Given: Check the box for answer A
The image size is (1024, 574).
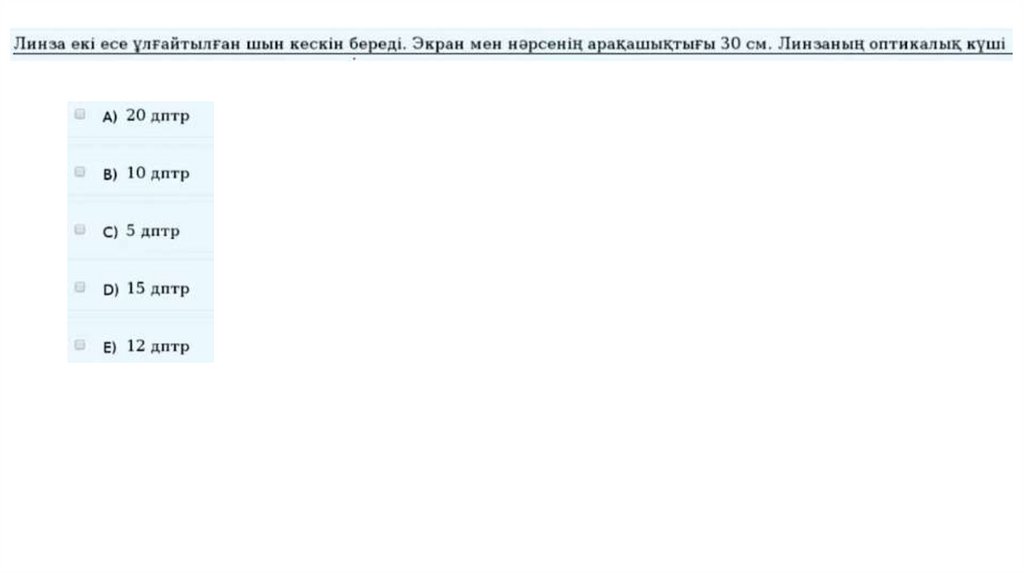Looking at the screenshot, I should point(80,114).
